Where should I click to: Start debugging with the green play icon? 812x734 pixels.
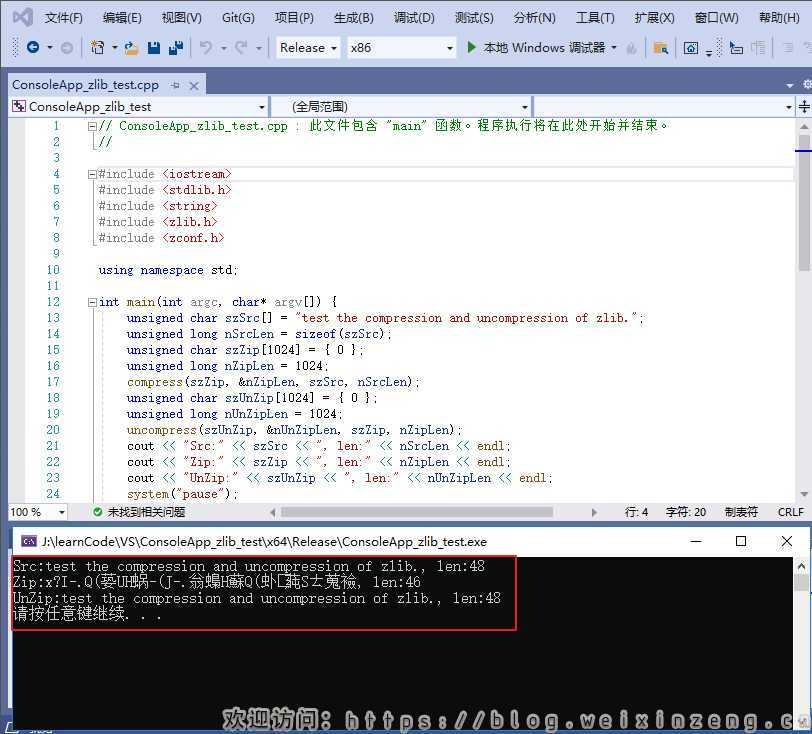click(471, 48)
